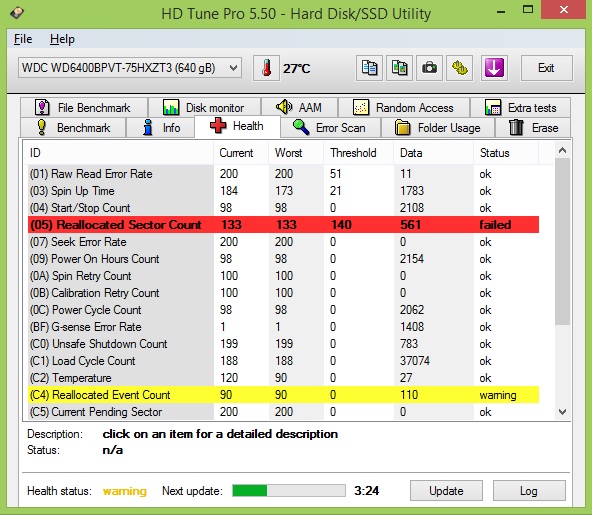The height and width of the screenshot is (515, 592).
Task: Open the drive selection dropdown
Action: [x=130, y=68]
